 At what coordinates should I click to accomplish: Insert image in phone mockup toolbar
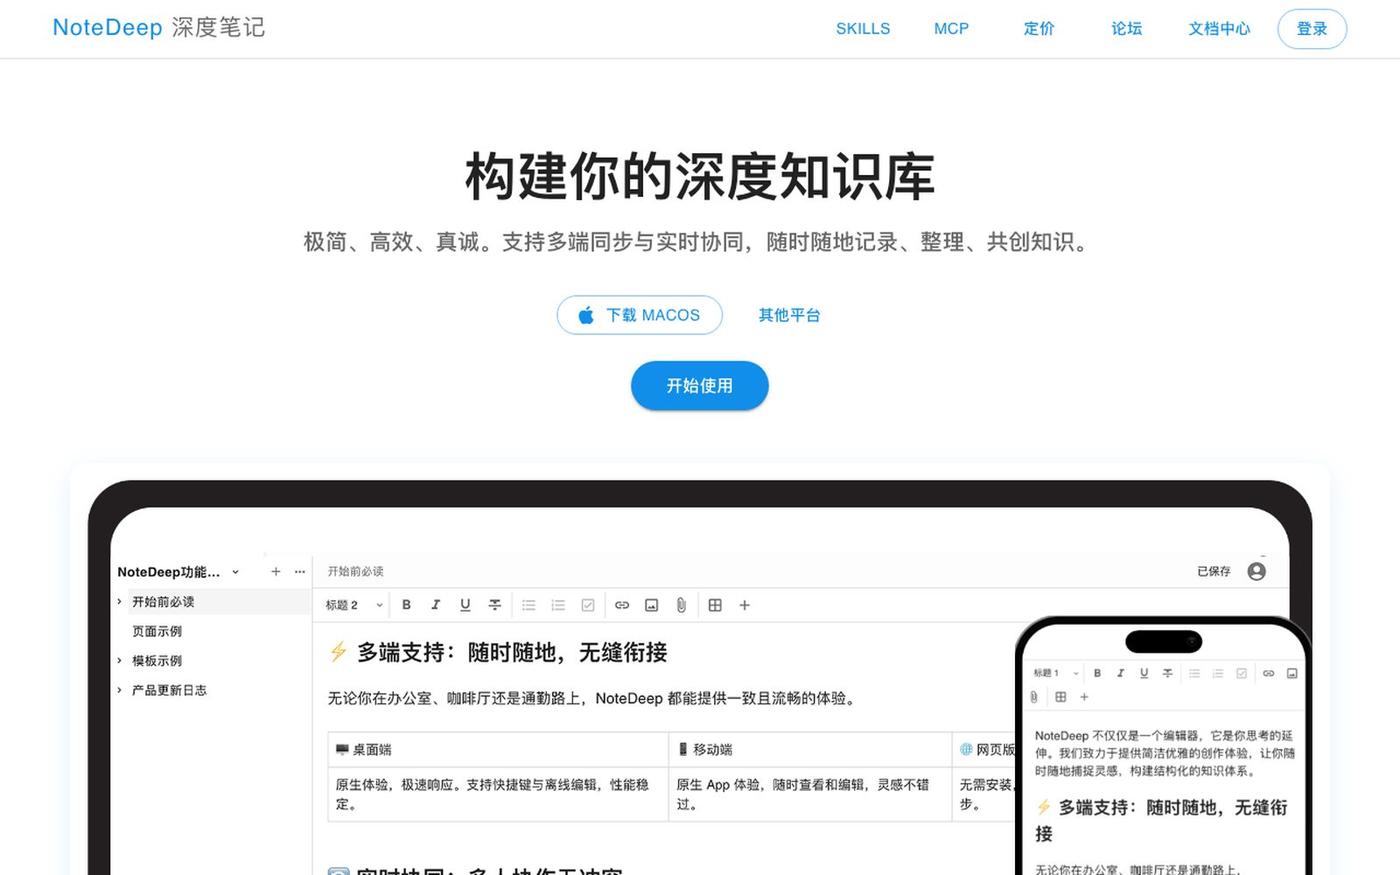click(1292, 673)
